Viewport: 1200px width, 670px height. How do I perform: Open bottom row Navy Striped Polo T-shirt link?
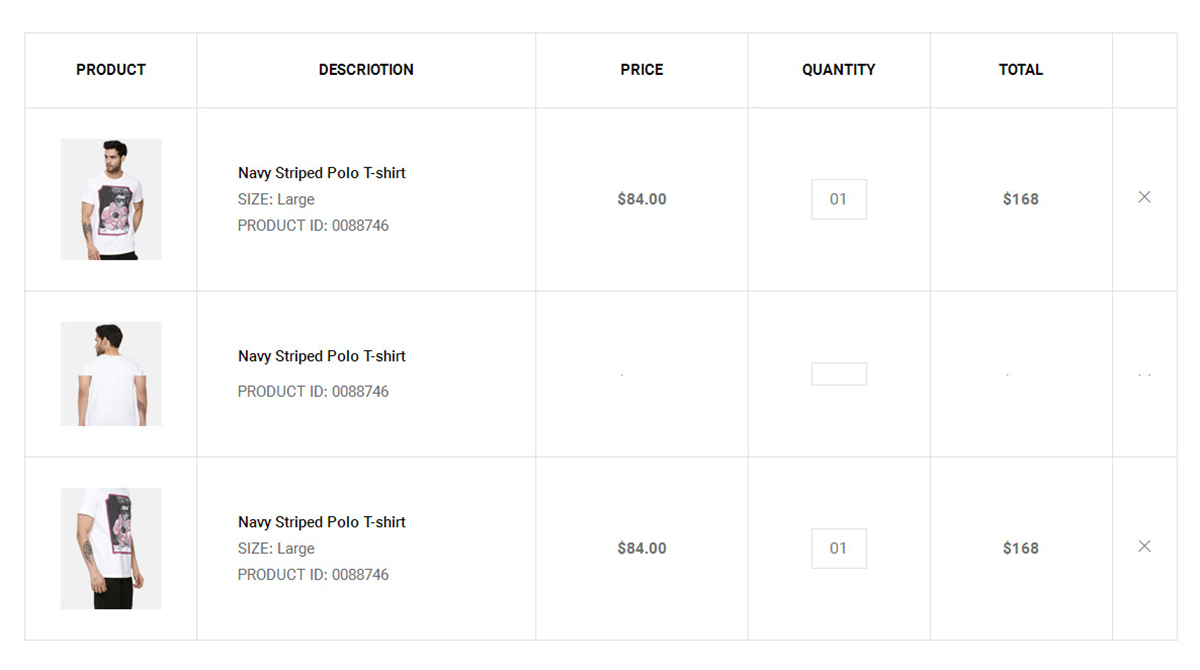pyautogui.click(x=322, y=522)
